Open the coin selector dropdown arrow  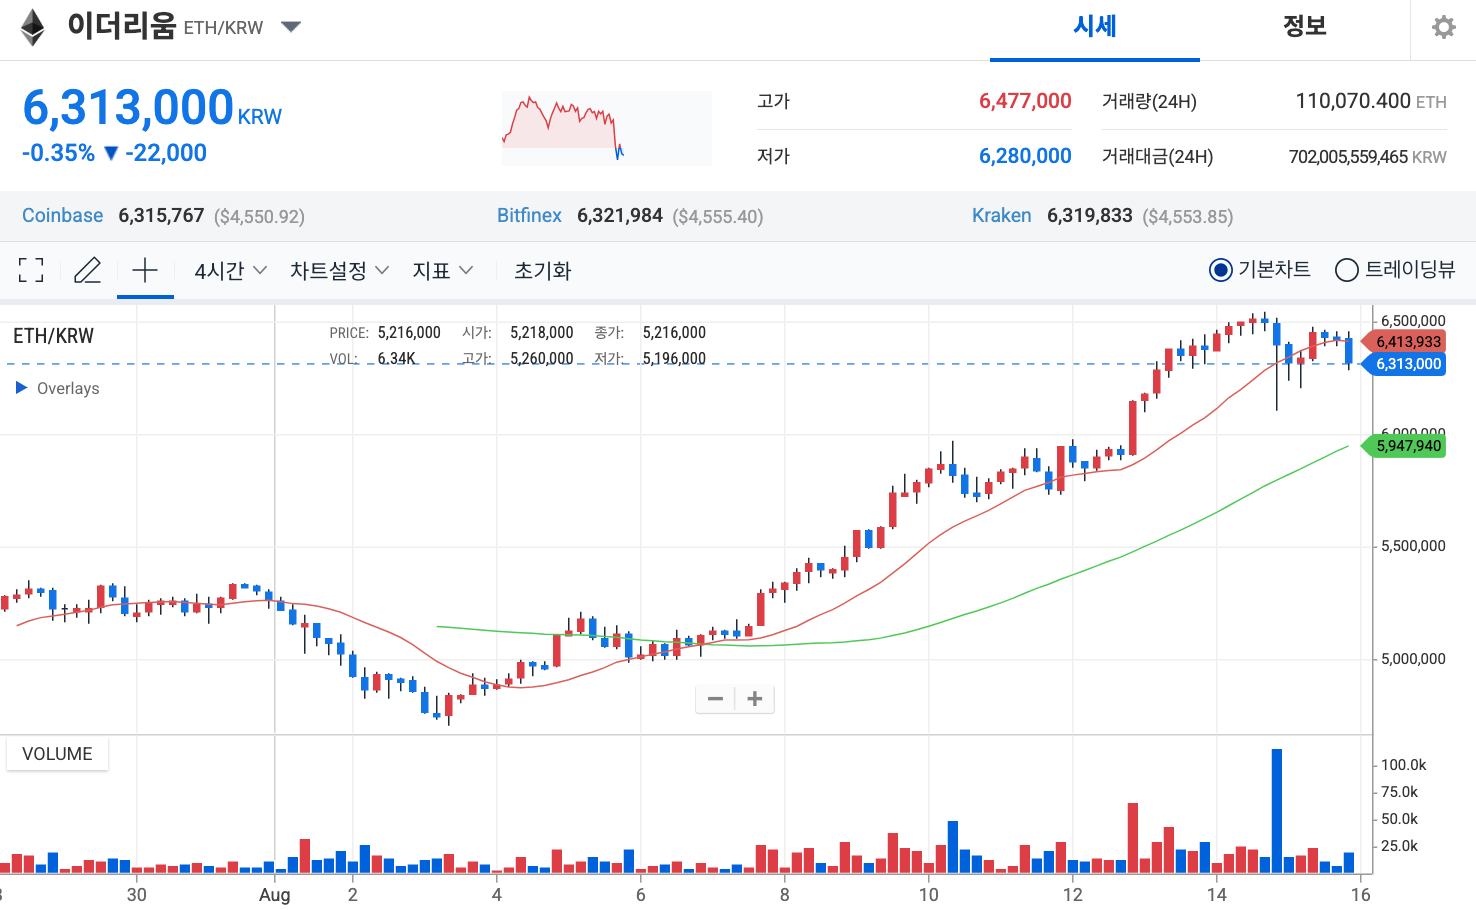(290, 28)
